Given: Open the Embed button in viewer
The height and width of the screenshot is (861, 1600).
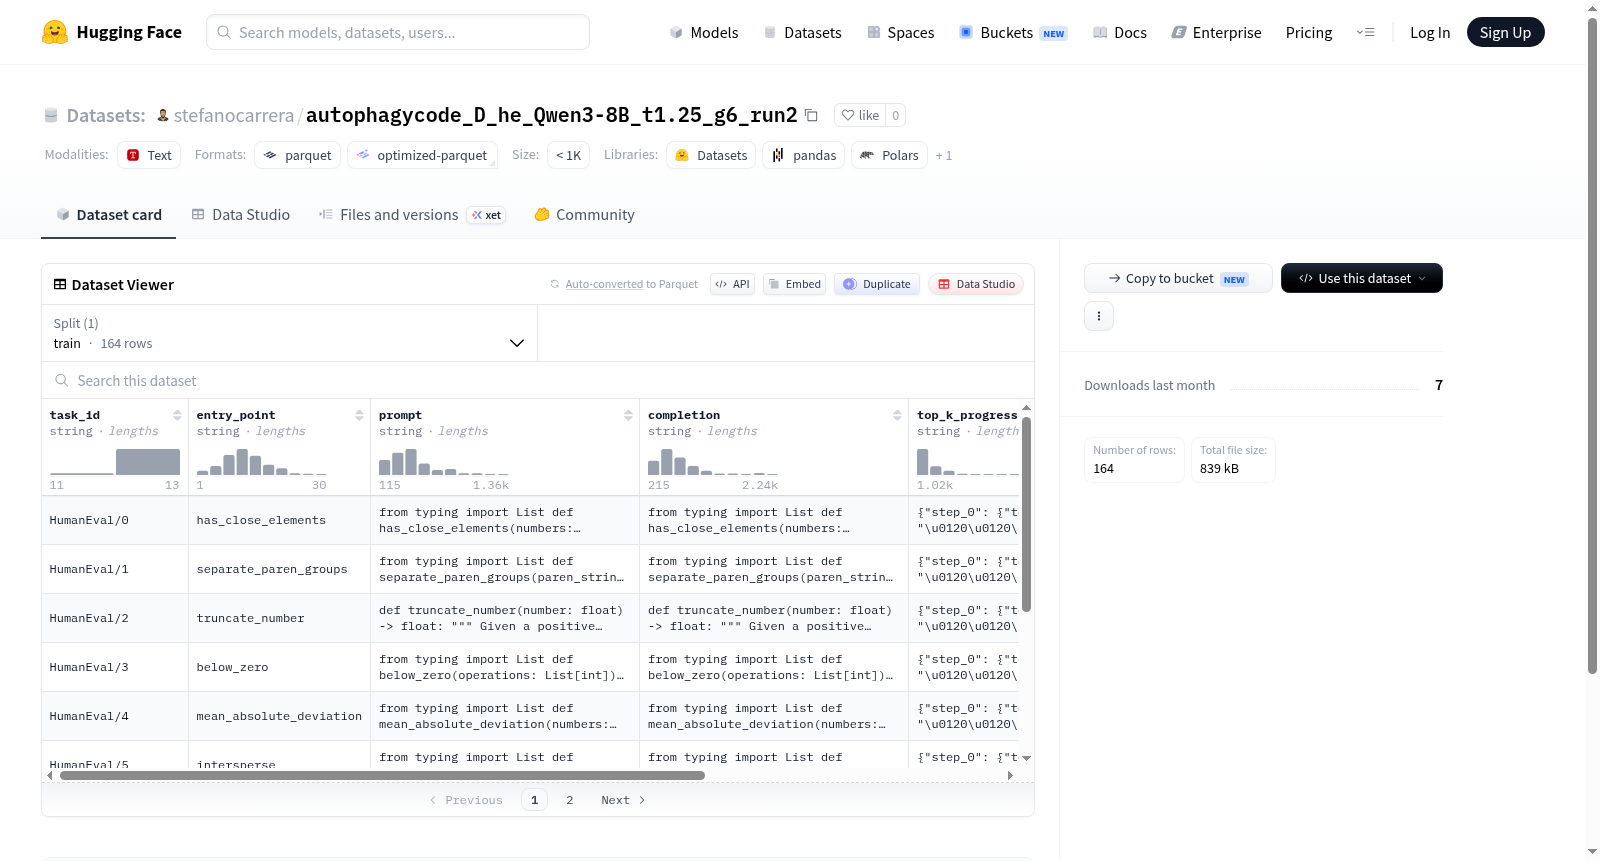Looking at the screenshot, I should pyautogui.click(x=795, y=284).
